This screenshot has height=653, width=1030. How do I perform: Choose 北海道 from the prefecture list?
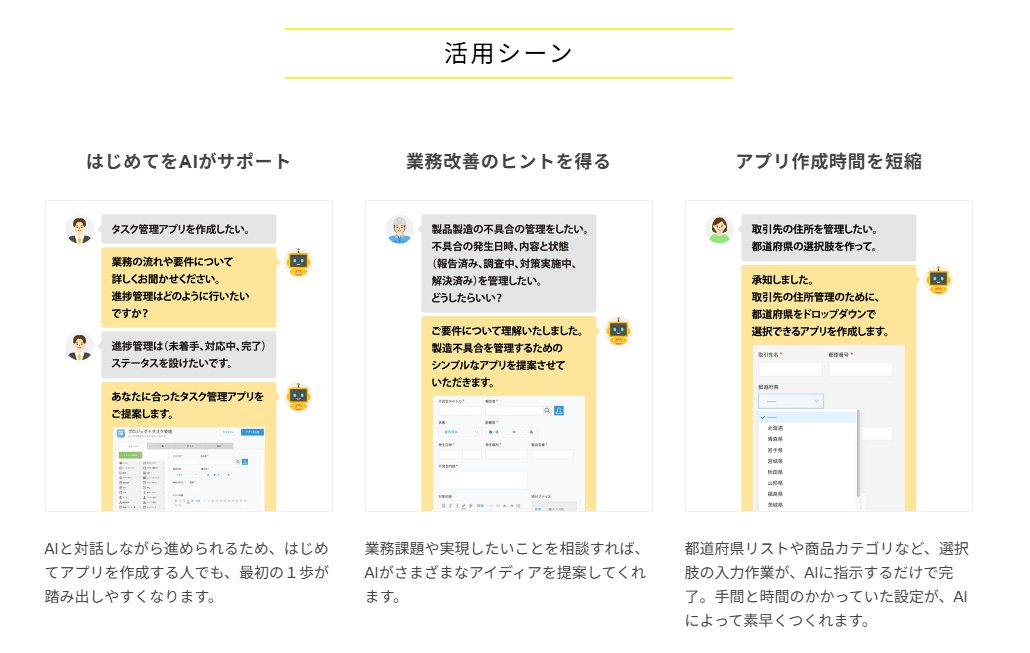775,428
